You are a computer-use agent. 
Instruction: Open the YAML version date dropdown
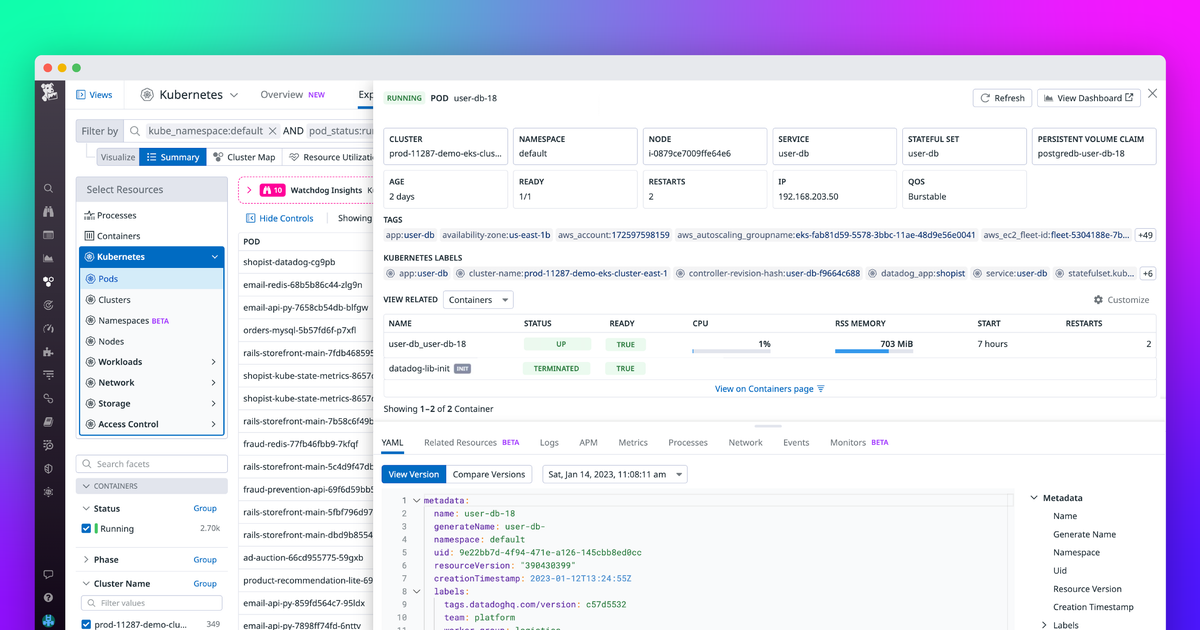615,474
